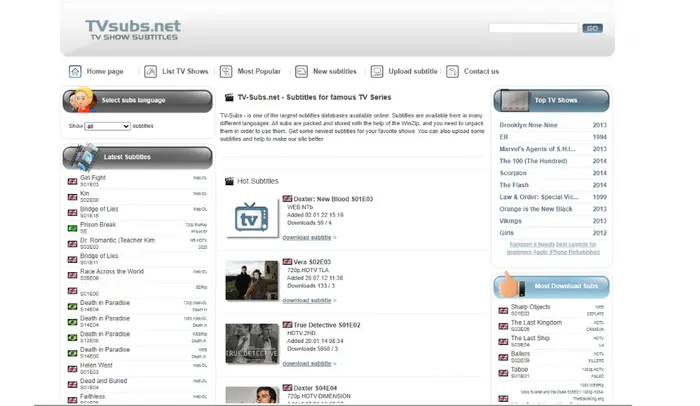Go to the New subtitles page

334,71
